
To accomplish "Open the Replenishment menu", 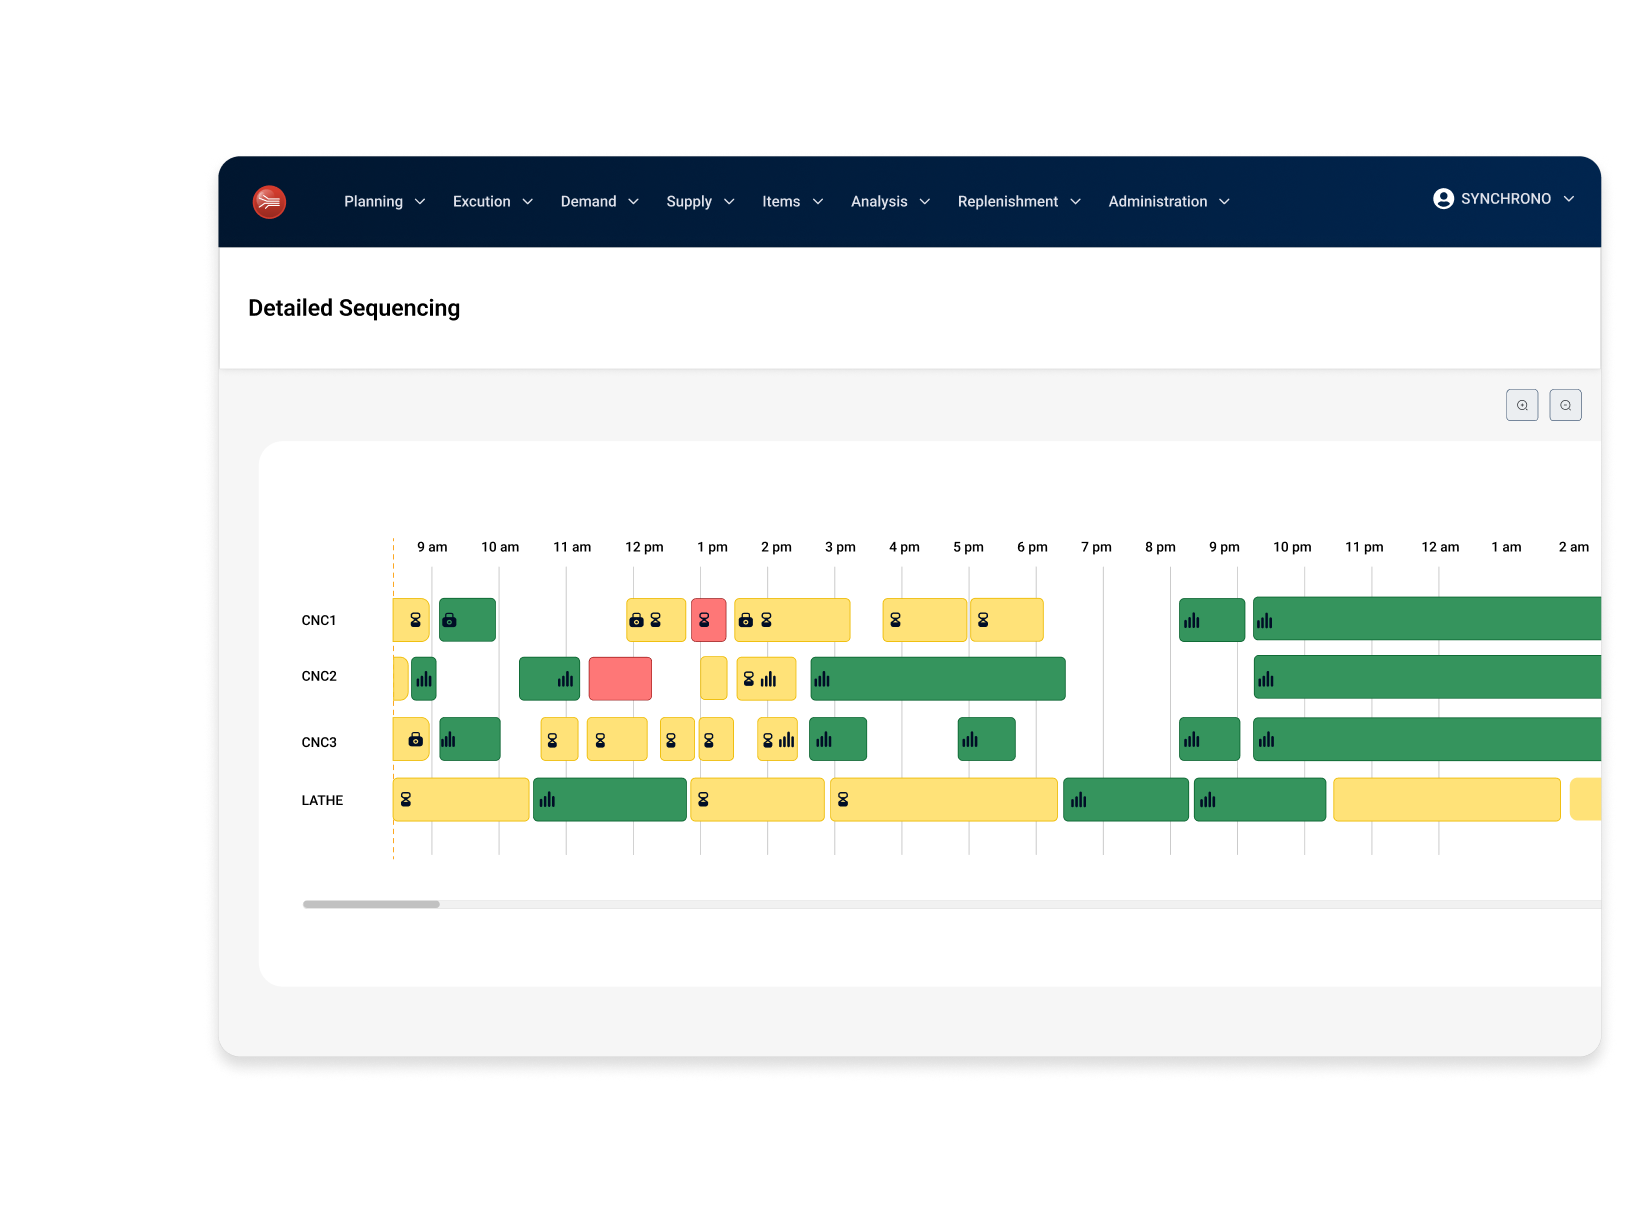I will coord(1018,202).
